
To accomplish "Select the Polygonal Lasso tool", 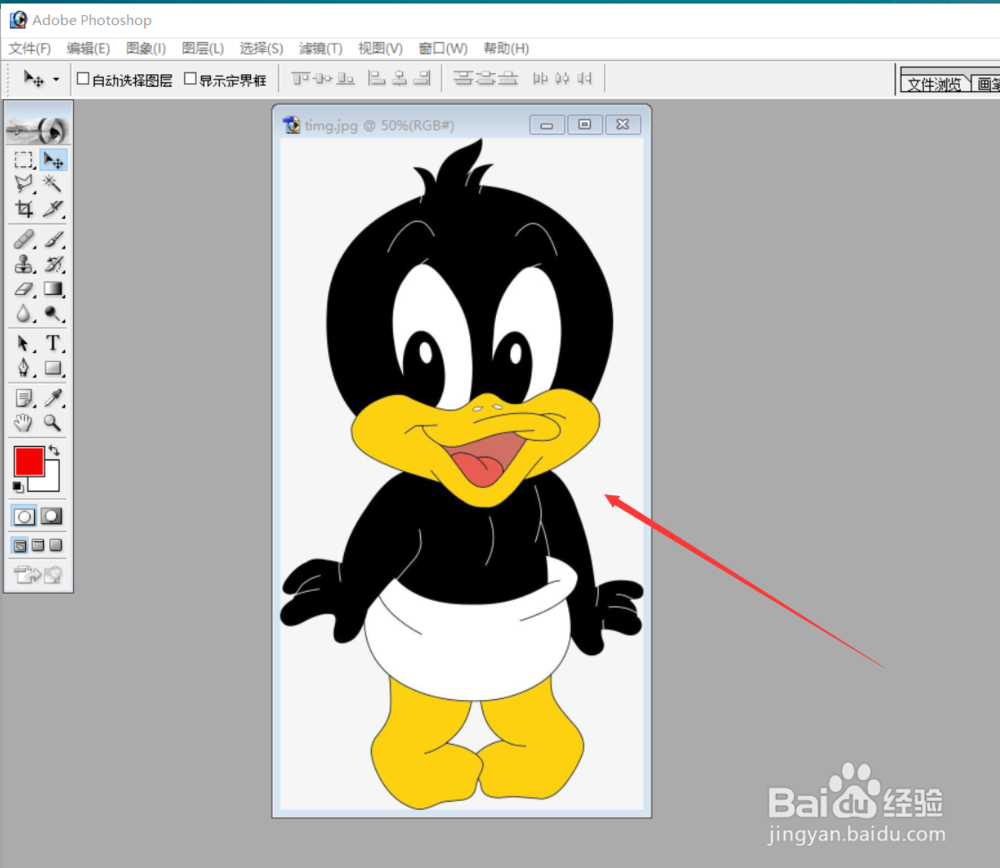I will click(x=24, y=184).
